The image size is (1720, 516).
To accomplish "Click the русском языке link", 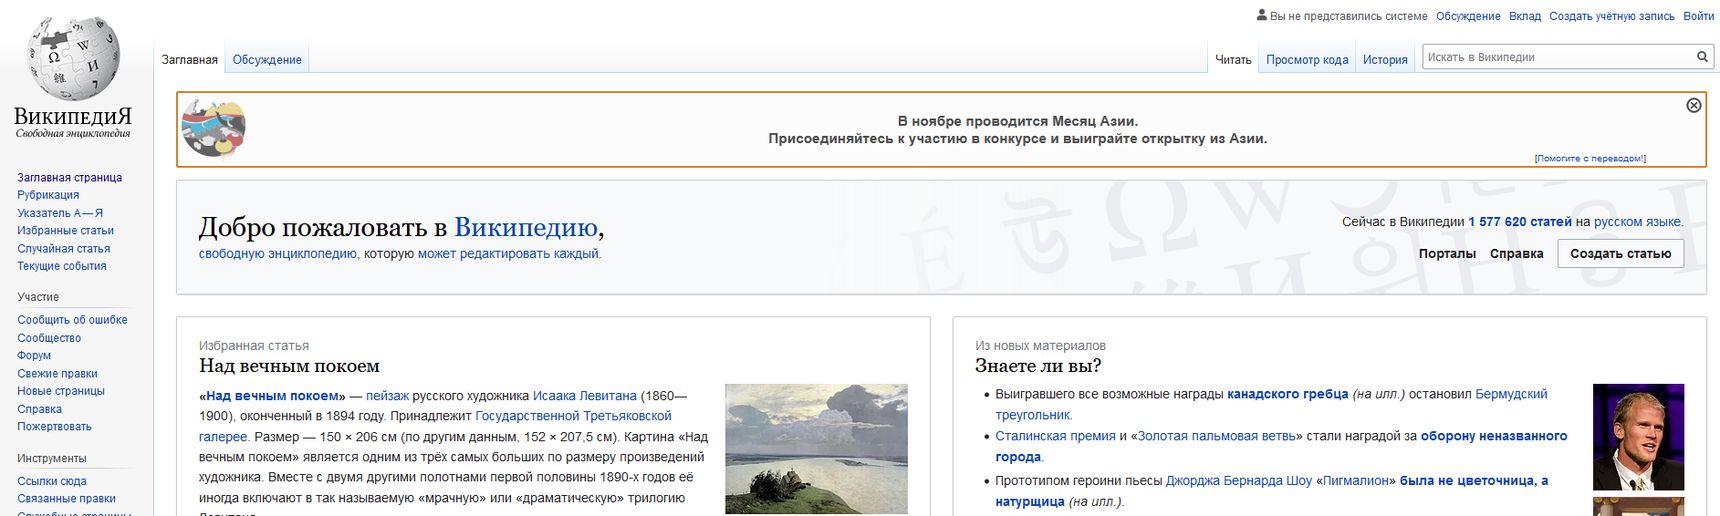I will (1638, 222).
